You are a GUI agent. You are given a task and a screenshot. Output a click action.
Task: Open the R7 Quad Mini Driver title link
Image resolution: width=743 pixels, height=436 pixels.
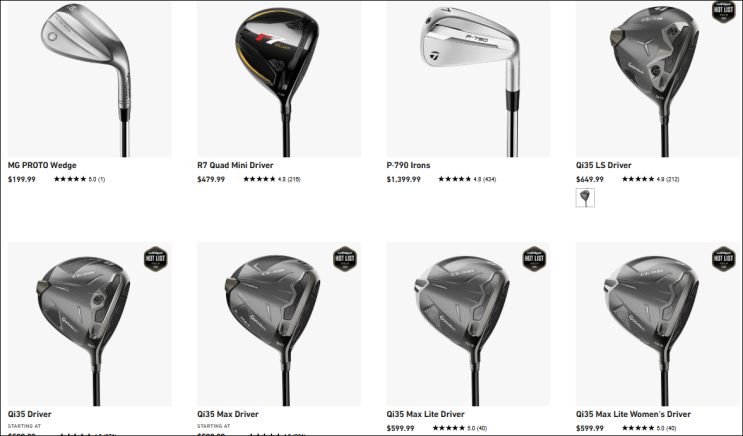pyautogui.click(x=235, y=165)
